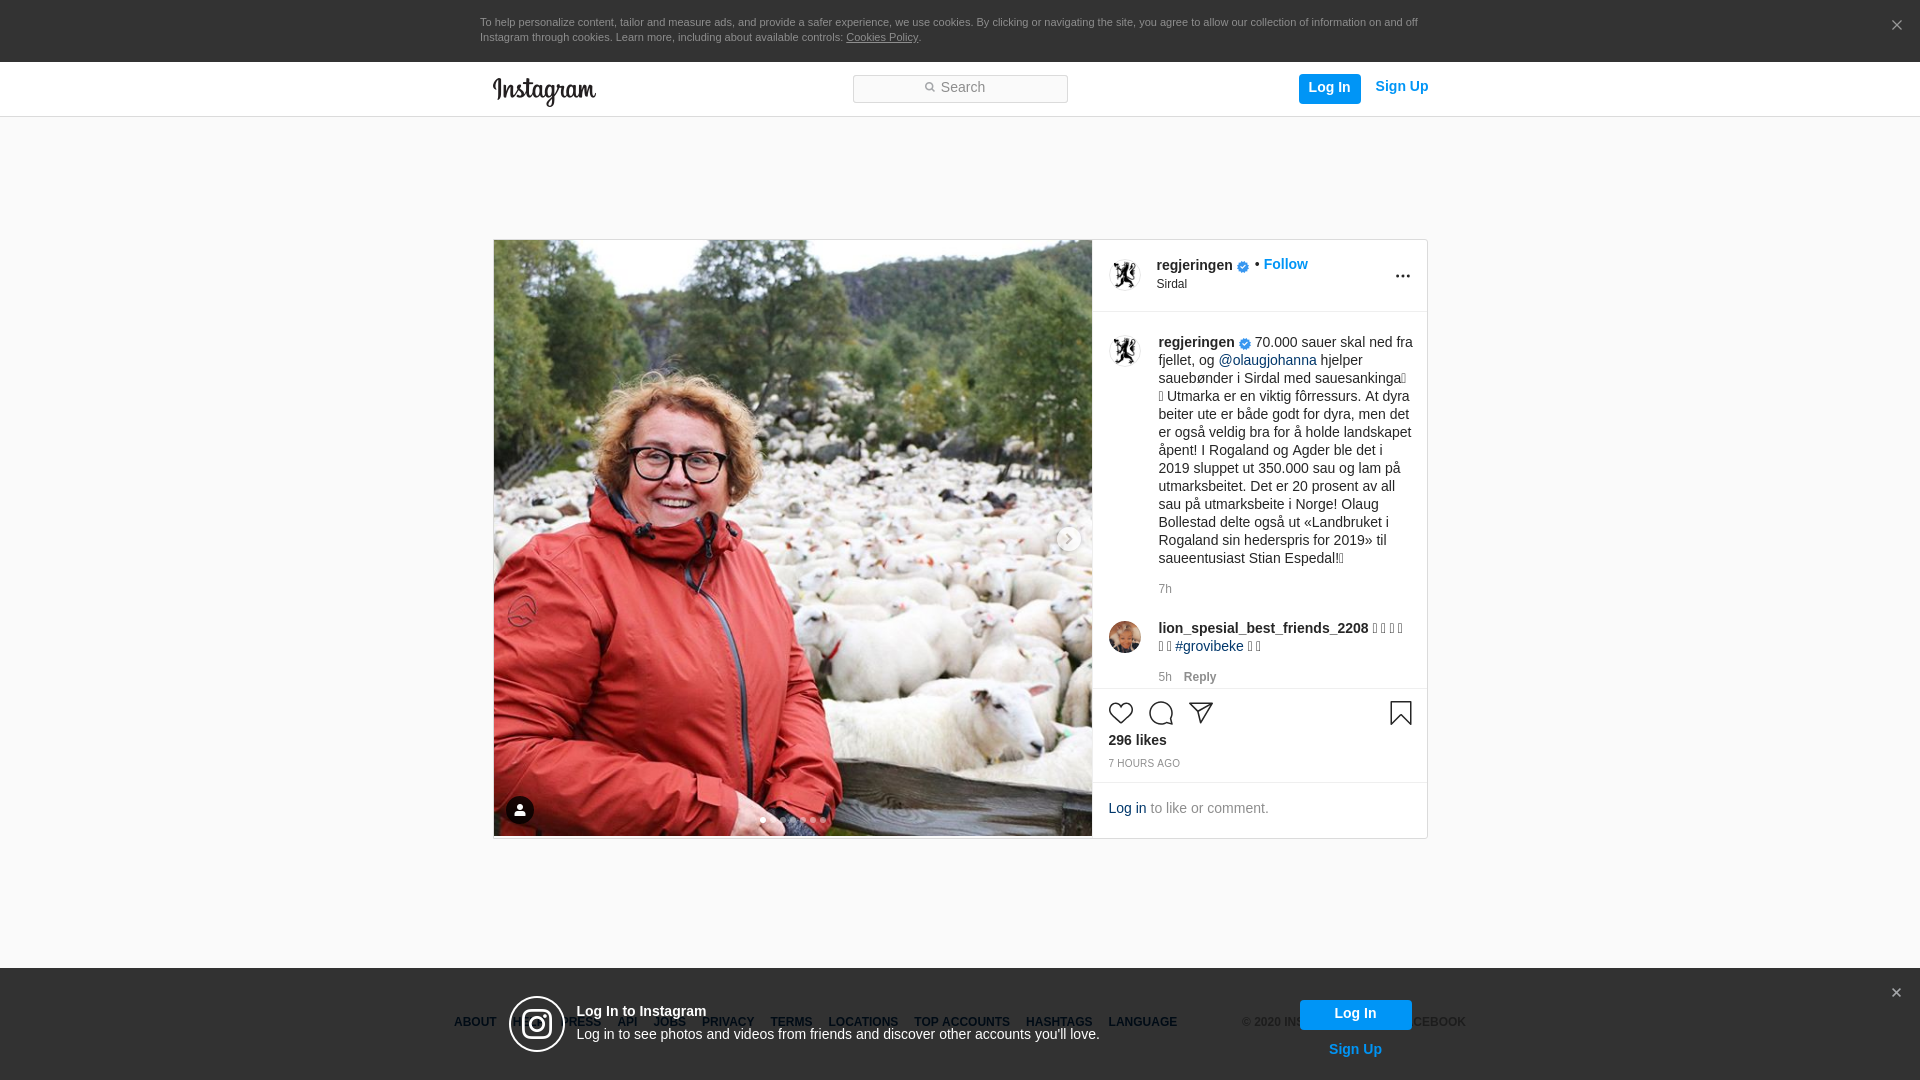Open regjeringen username in post header
Viewport: 1920px width, 1080px height.
1194,265
